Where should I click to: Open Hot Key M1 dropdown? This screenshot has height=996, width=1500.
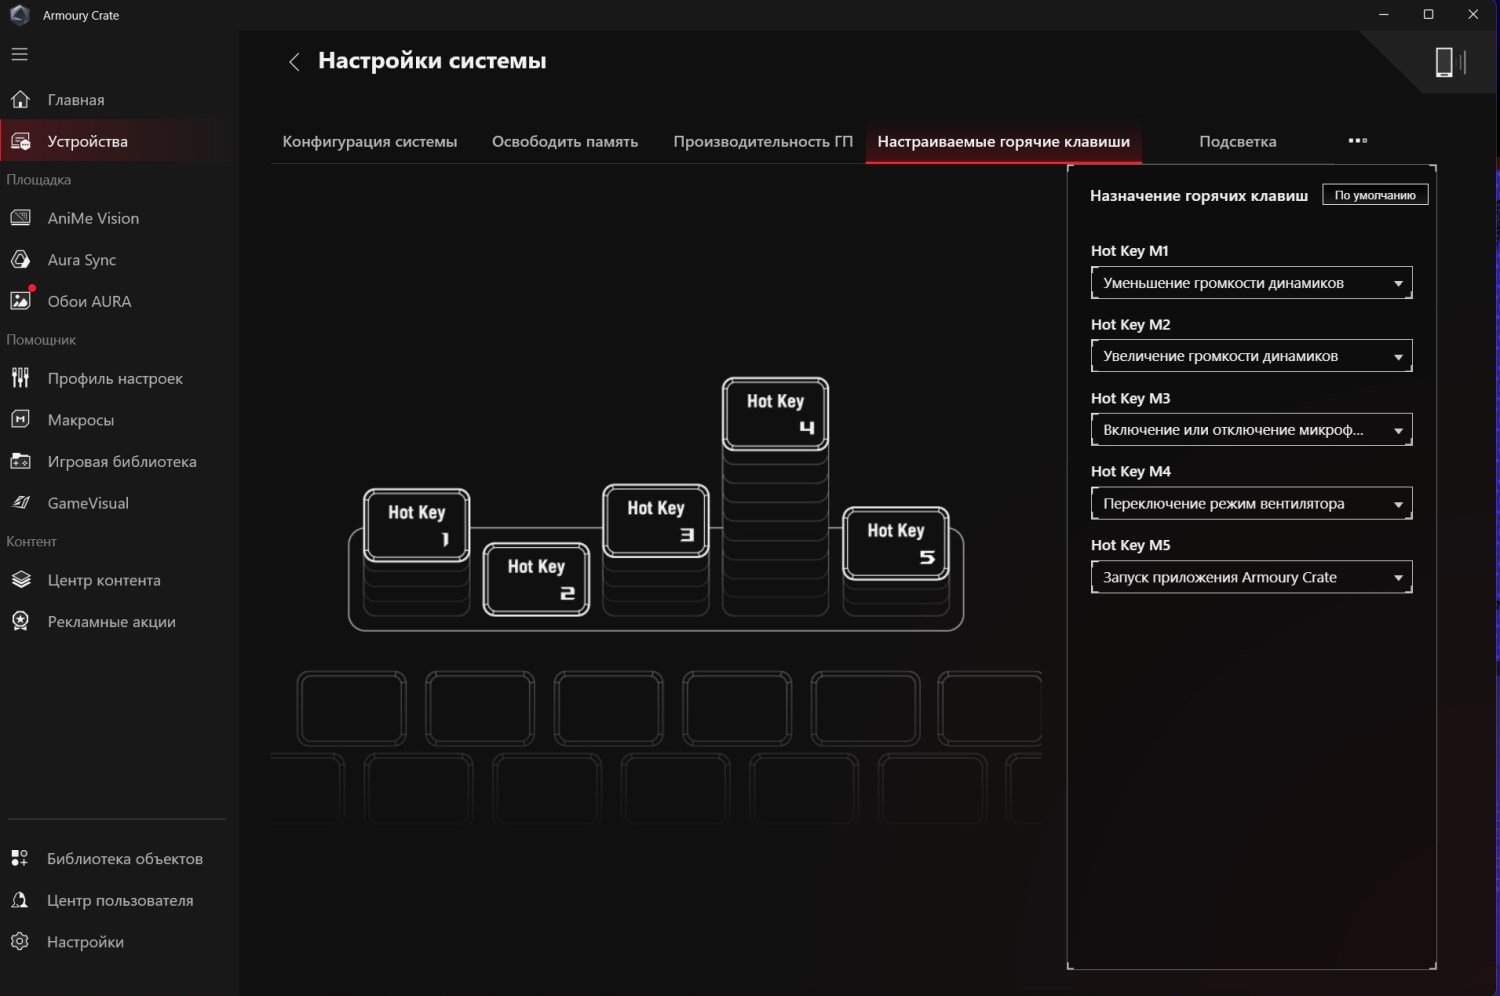(x=1252, y=283)
